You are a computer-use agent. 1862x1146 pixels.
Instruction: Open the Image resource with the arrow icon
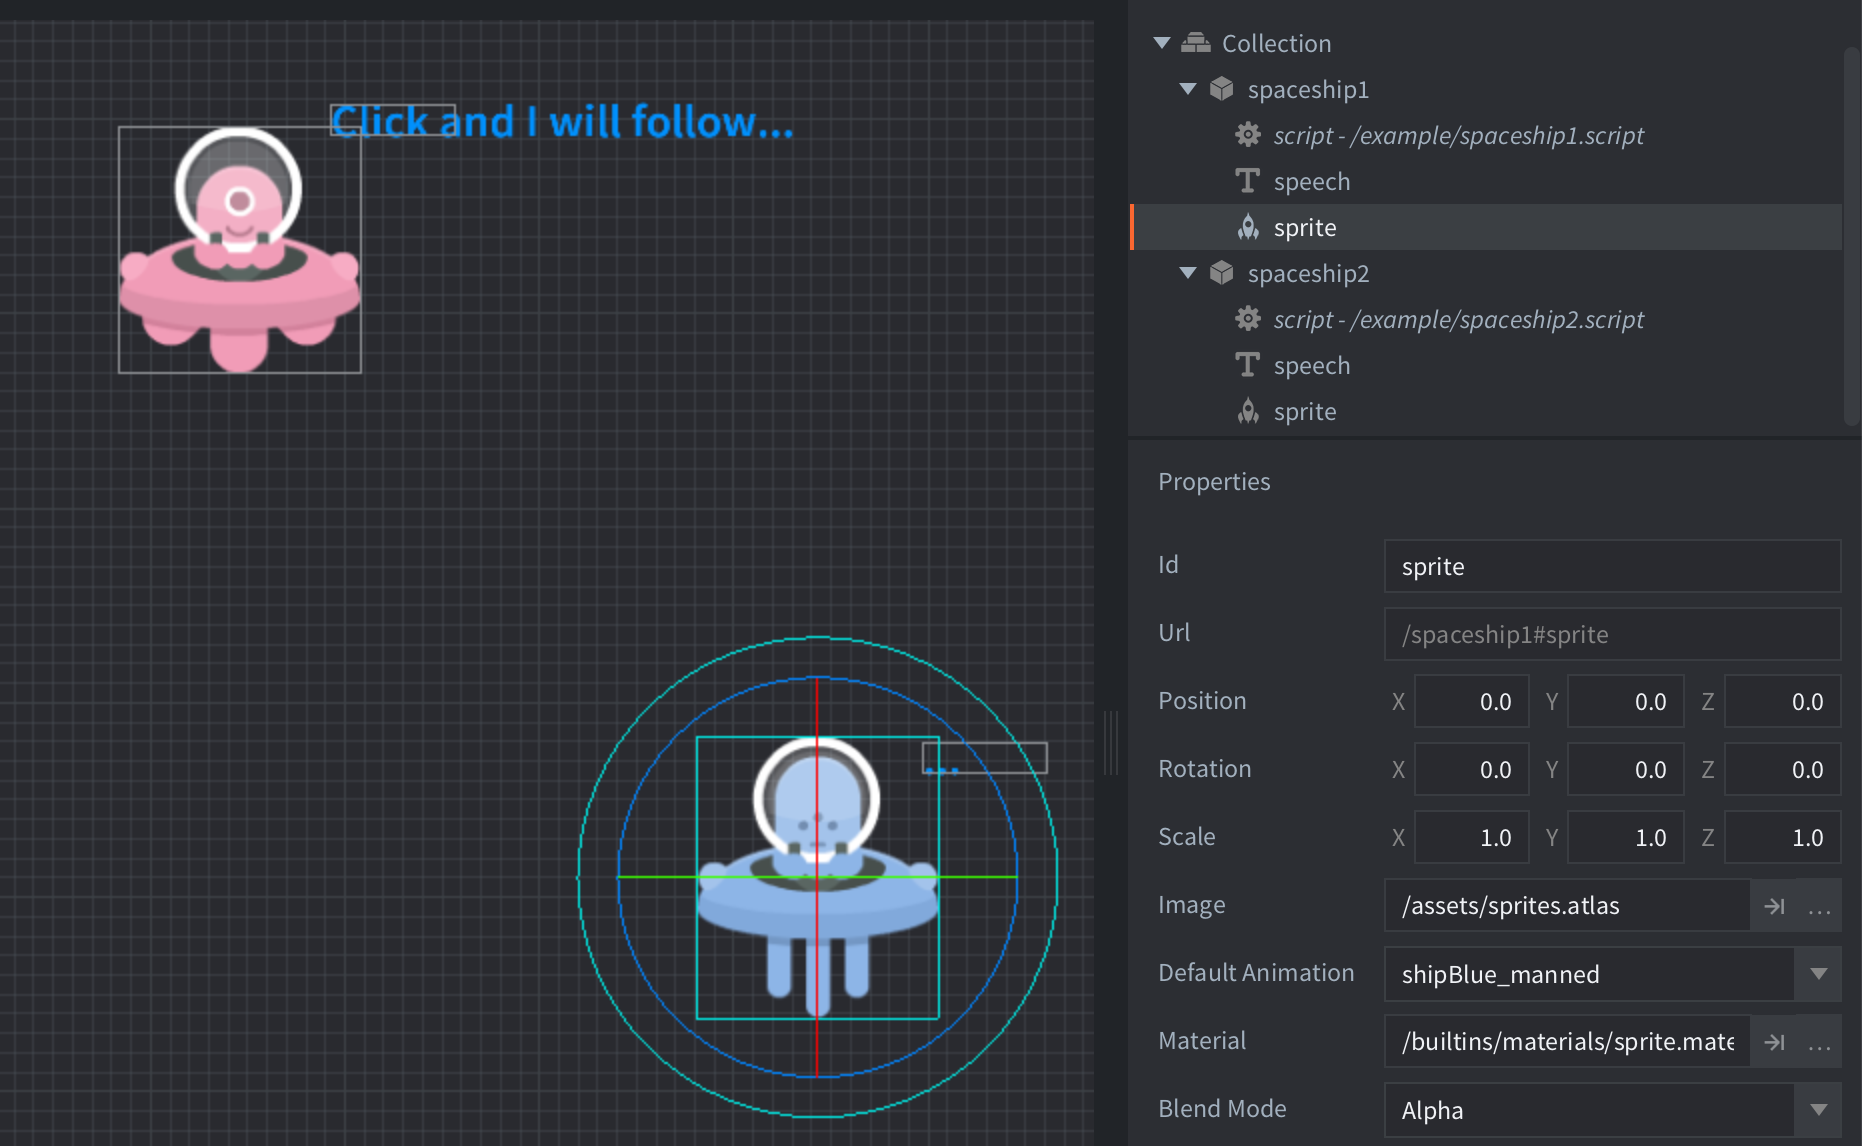pyautogui.click(x=1774, y=906)
